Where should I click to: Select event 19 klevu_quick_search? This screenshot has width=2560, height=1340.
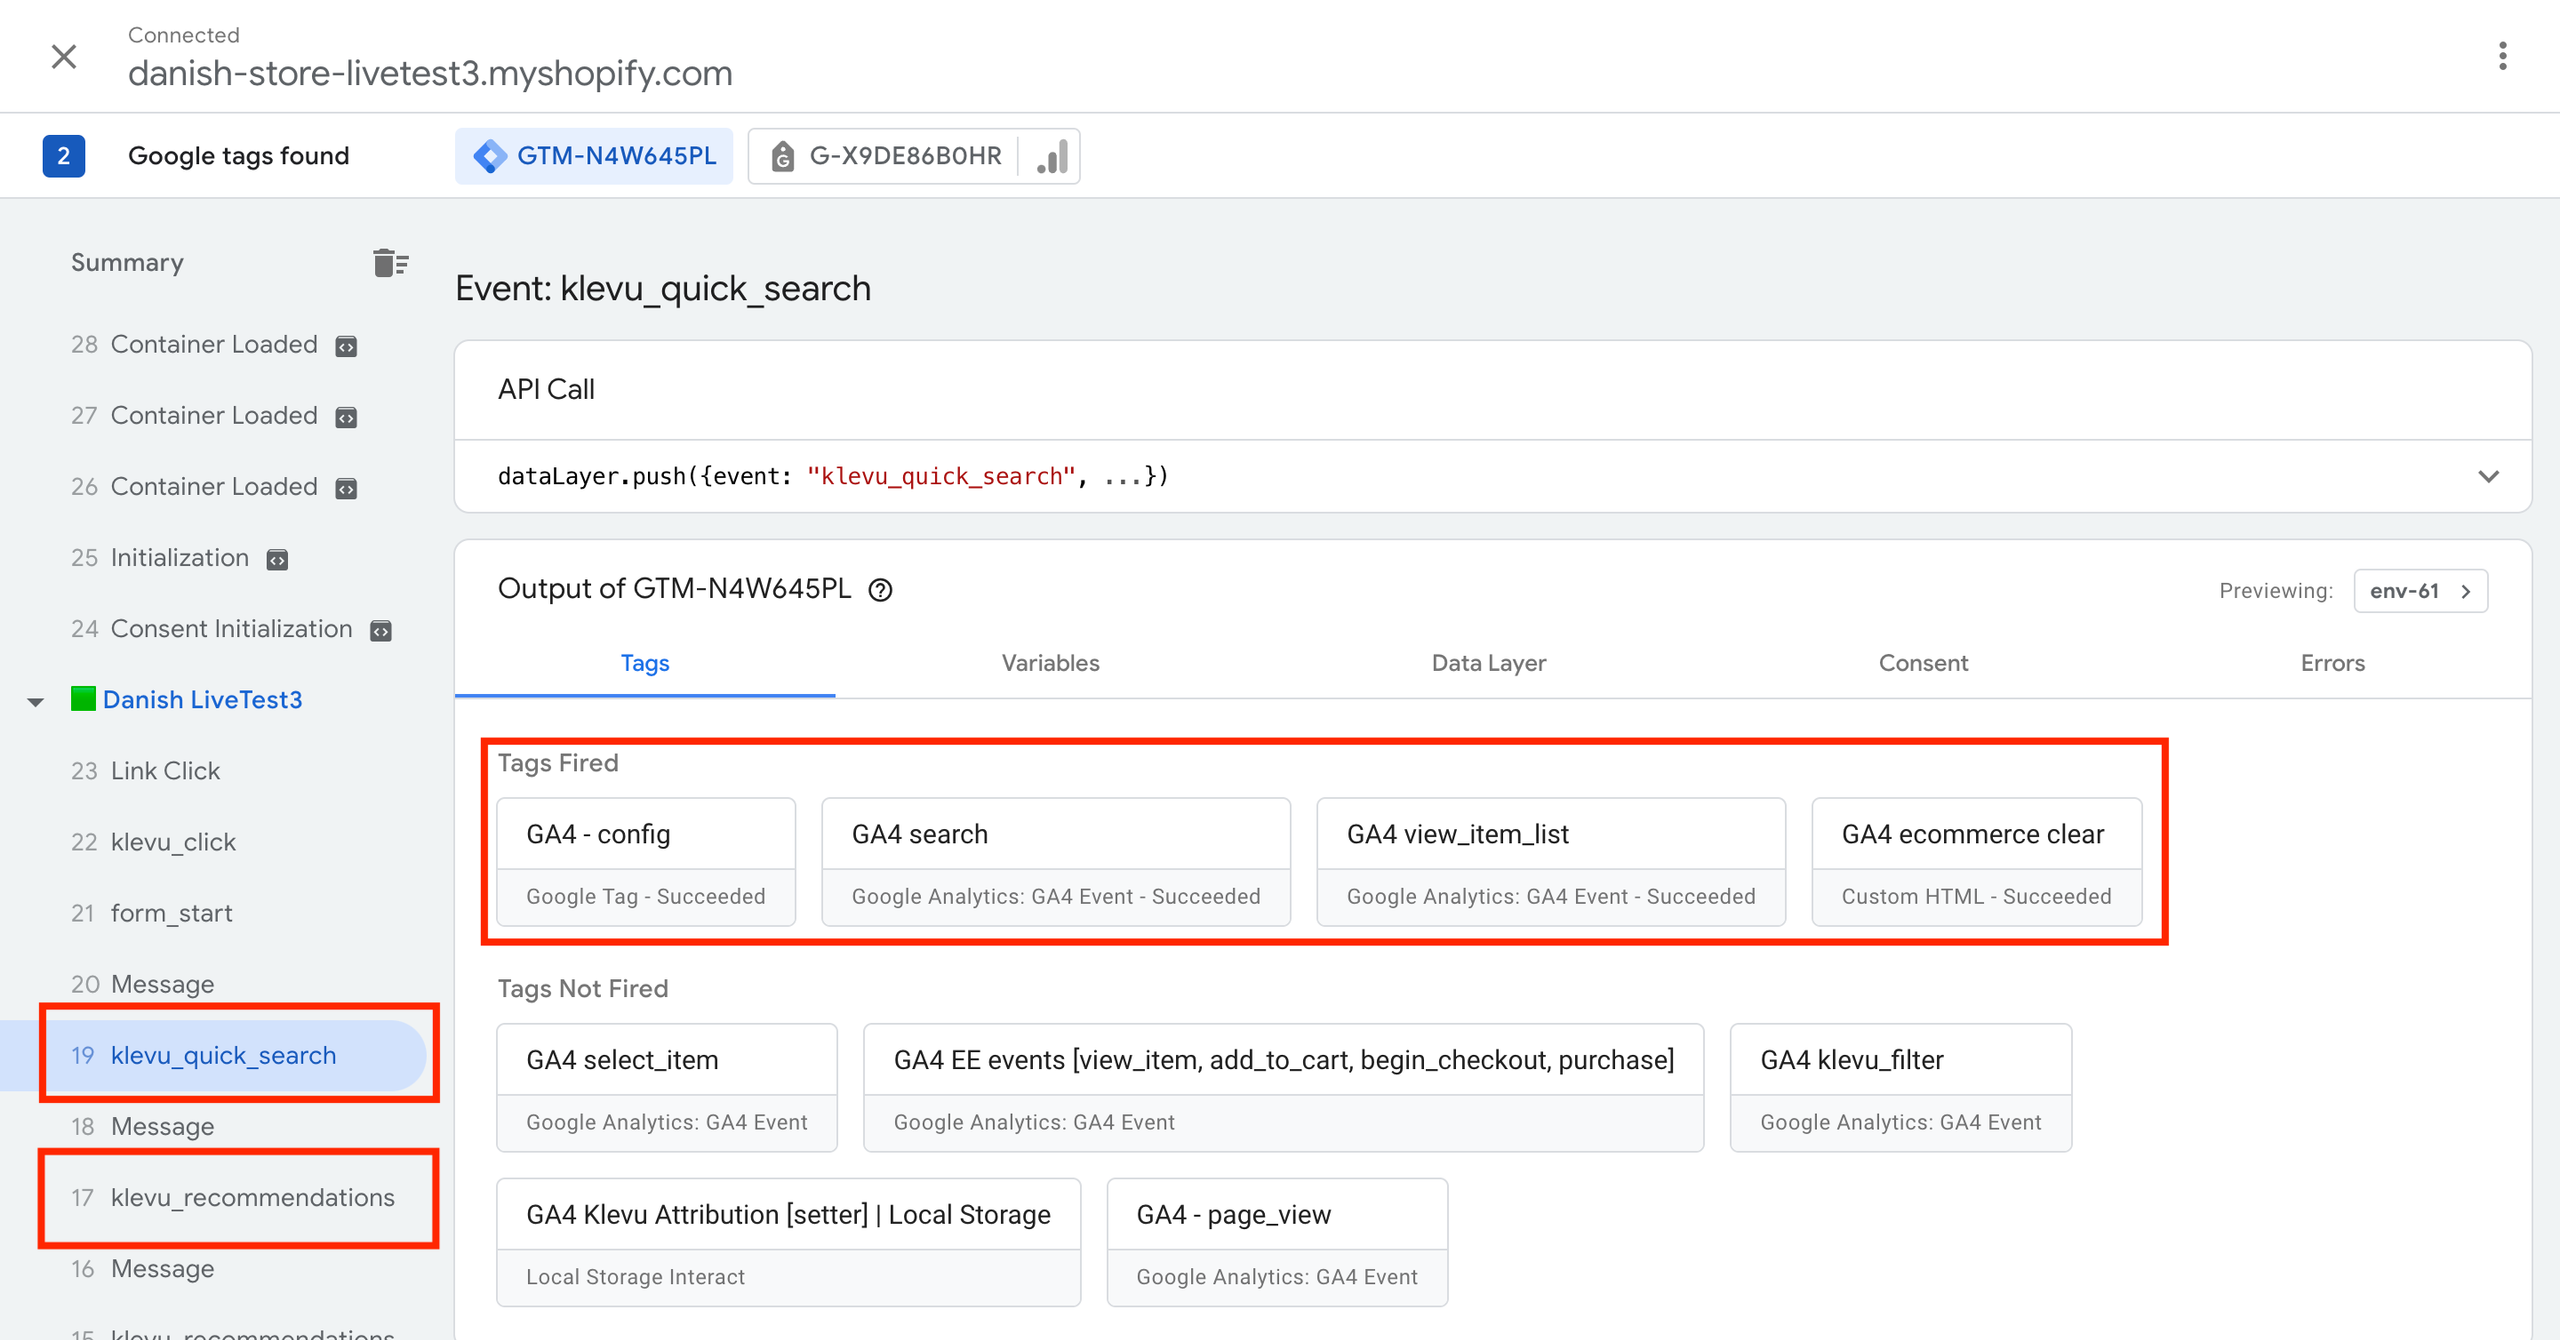click(213, 1055)
